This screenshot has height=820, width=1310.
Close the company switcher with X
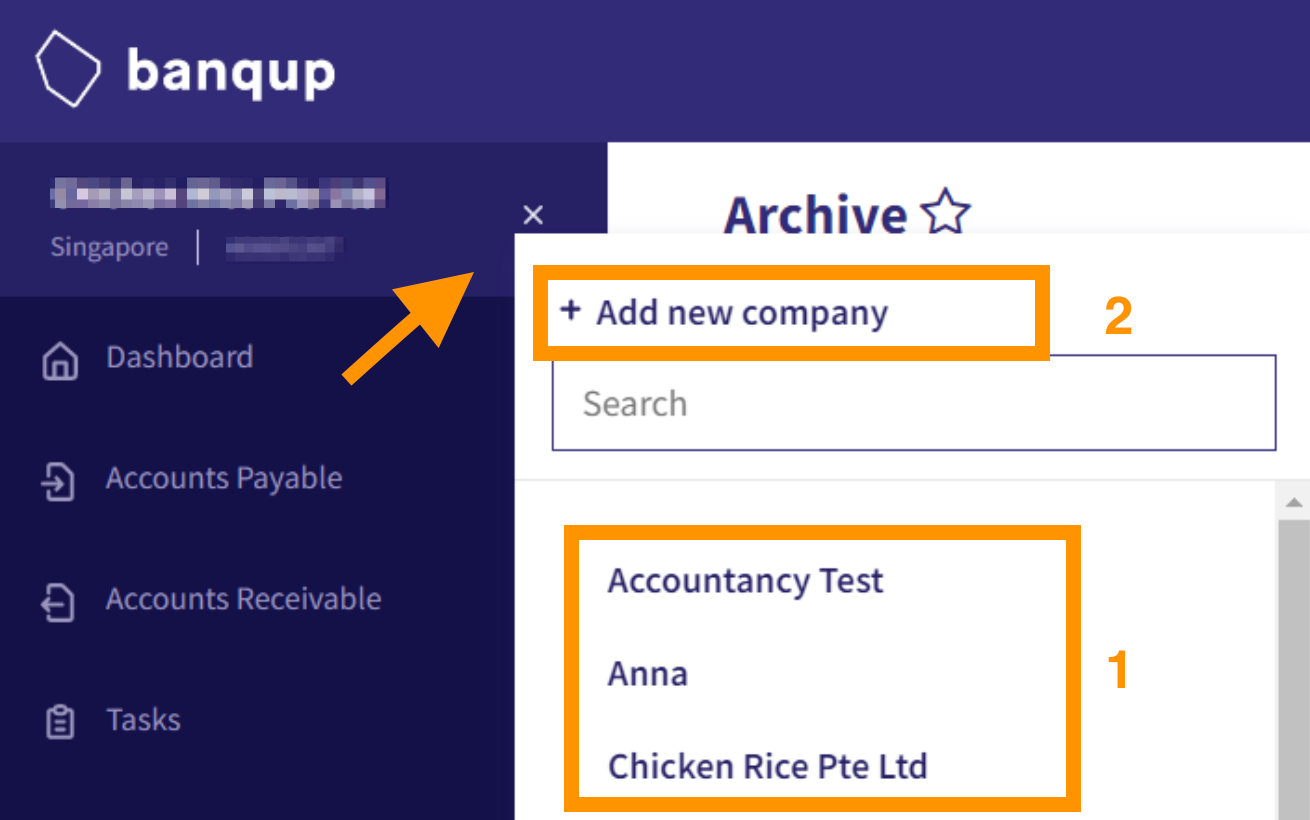533,214
